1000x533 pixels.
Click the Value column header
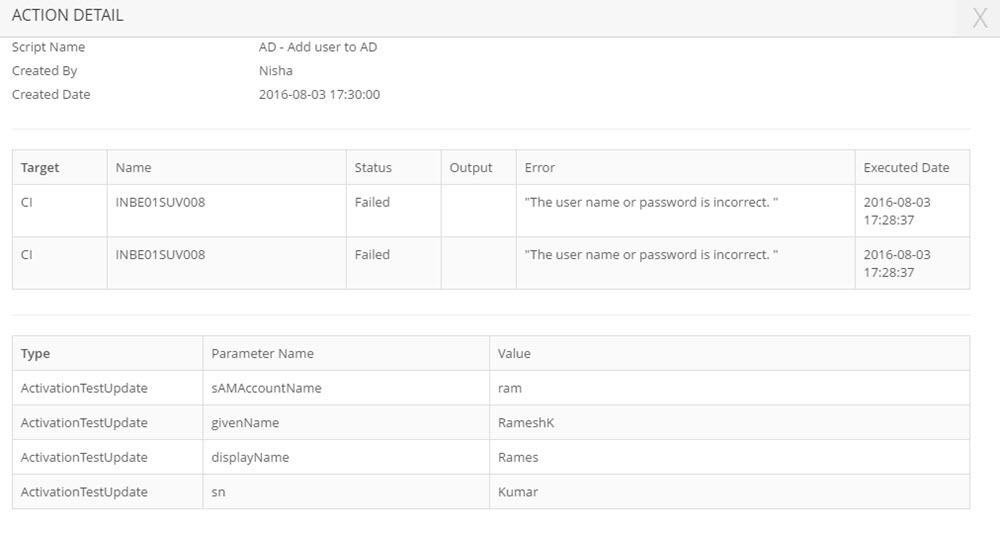(514, 353)
